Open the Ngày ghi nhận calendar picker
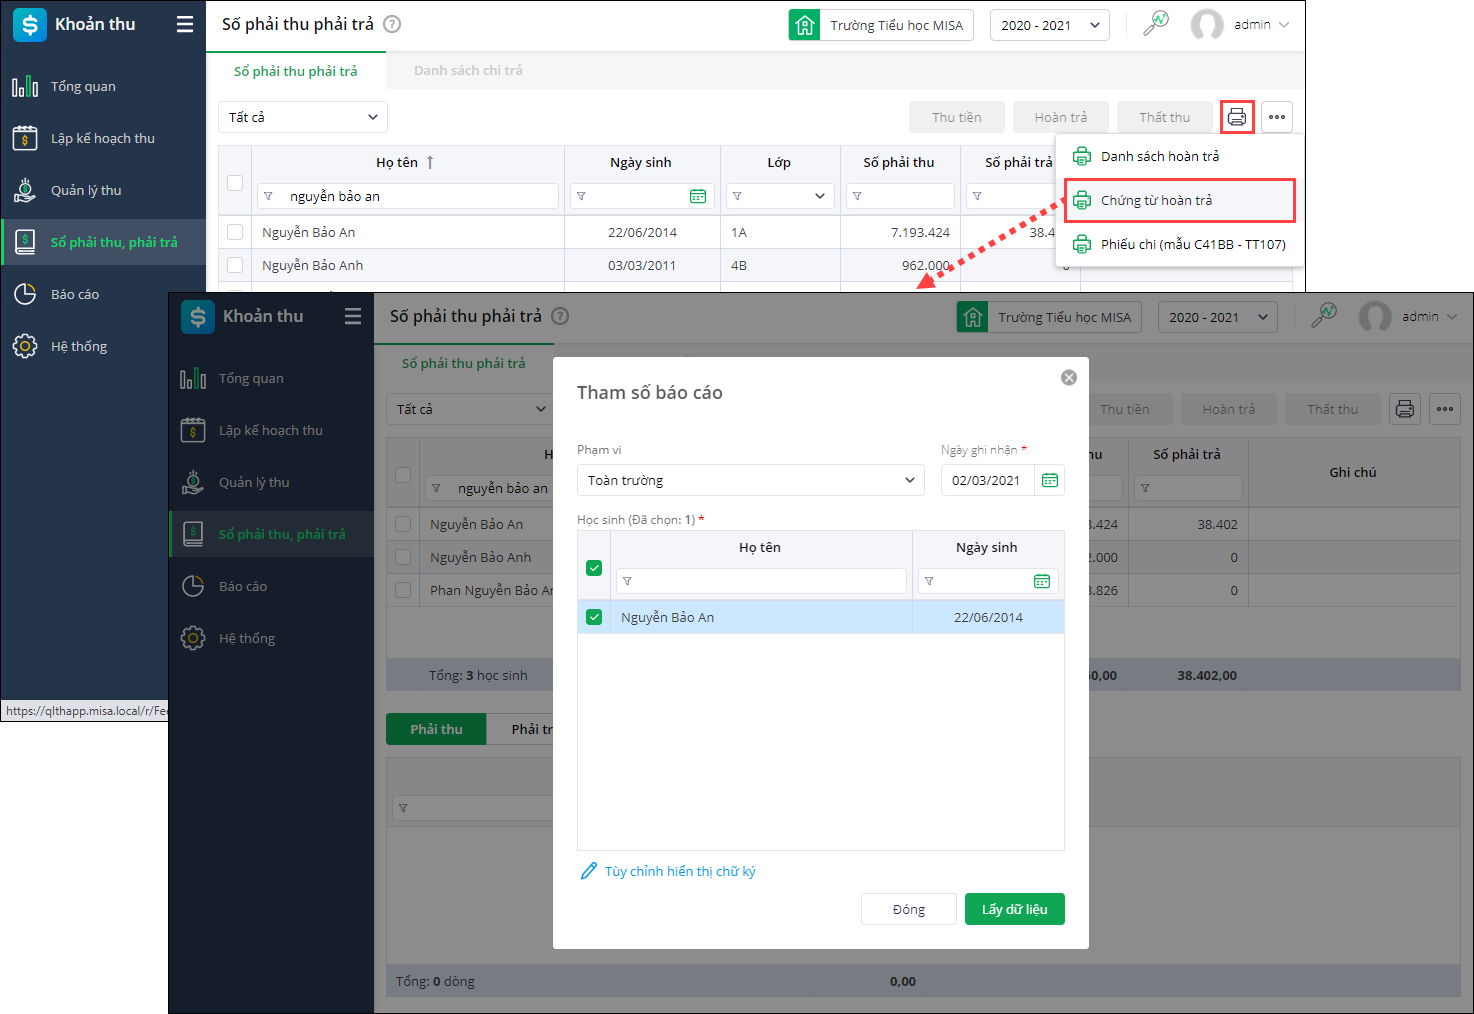The height and width of the screenshot is (1014, 1474). click(1050, 480)
